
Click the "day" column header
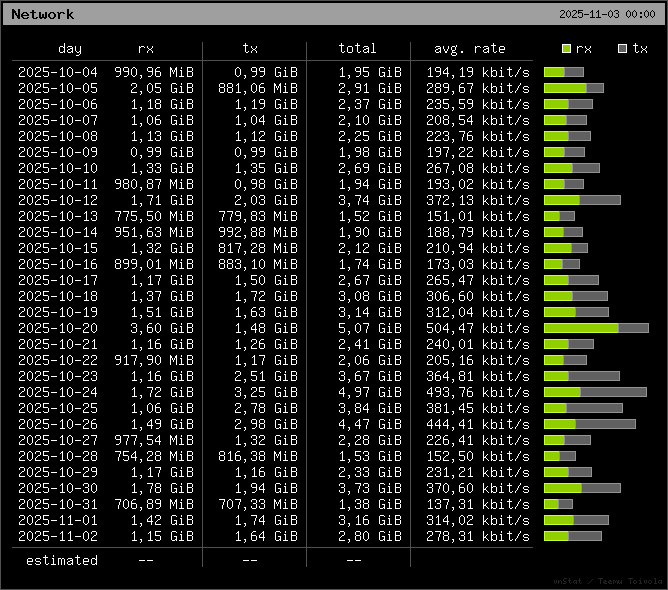pyautogui.click(x=70, y=48)
